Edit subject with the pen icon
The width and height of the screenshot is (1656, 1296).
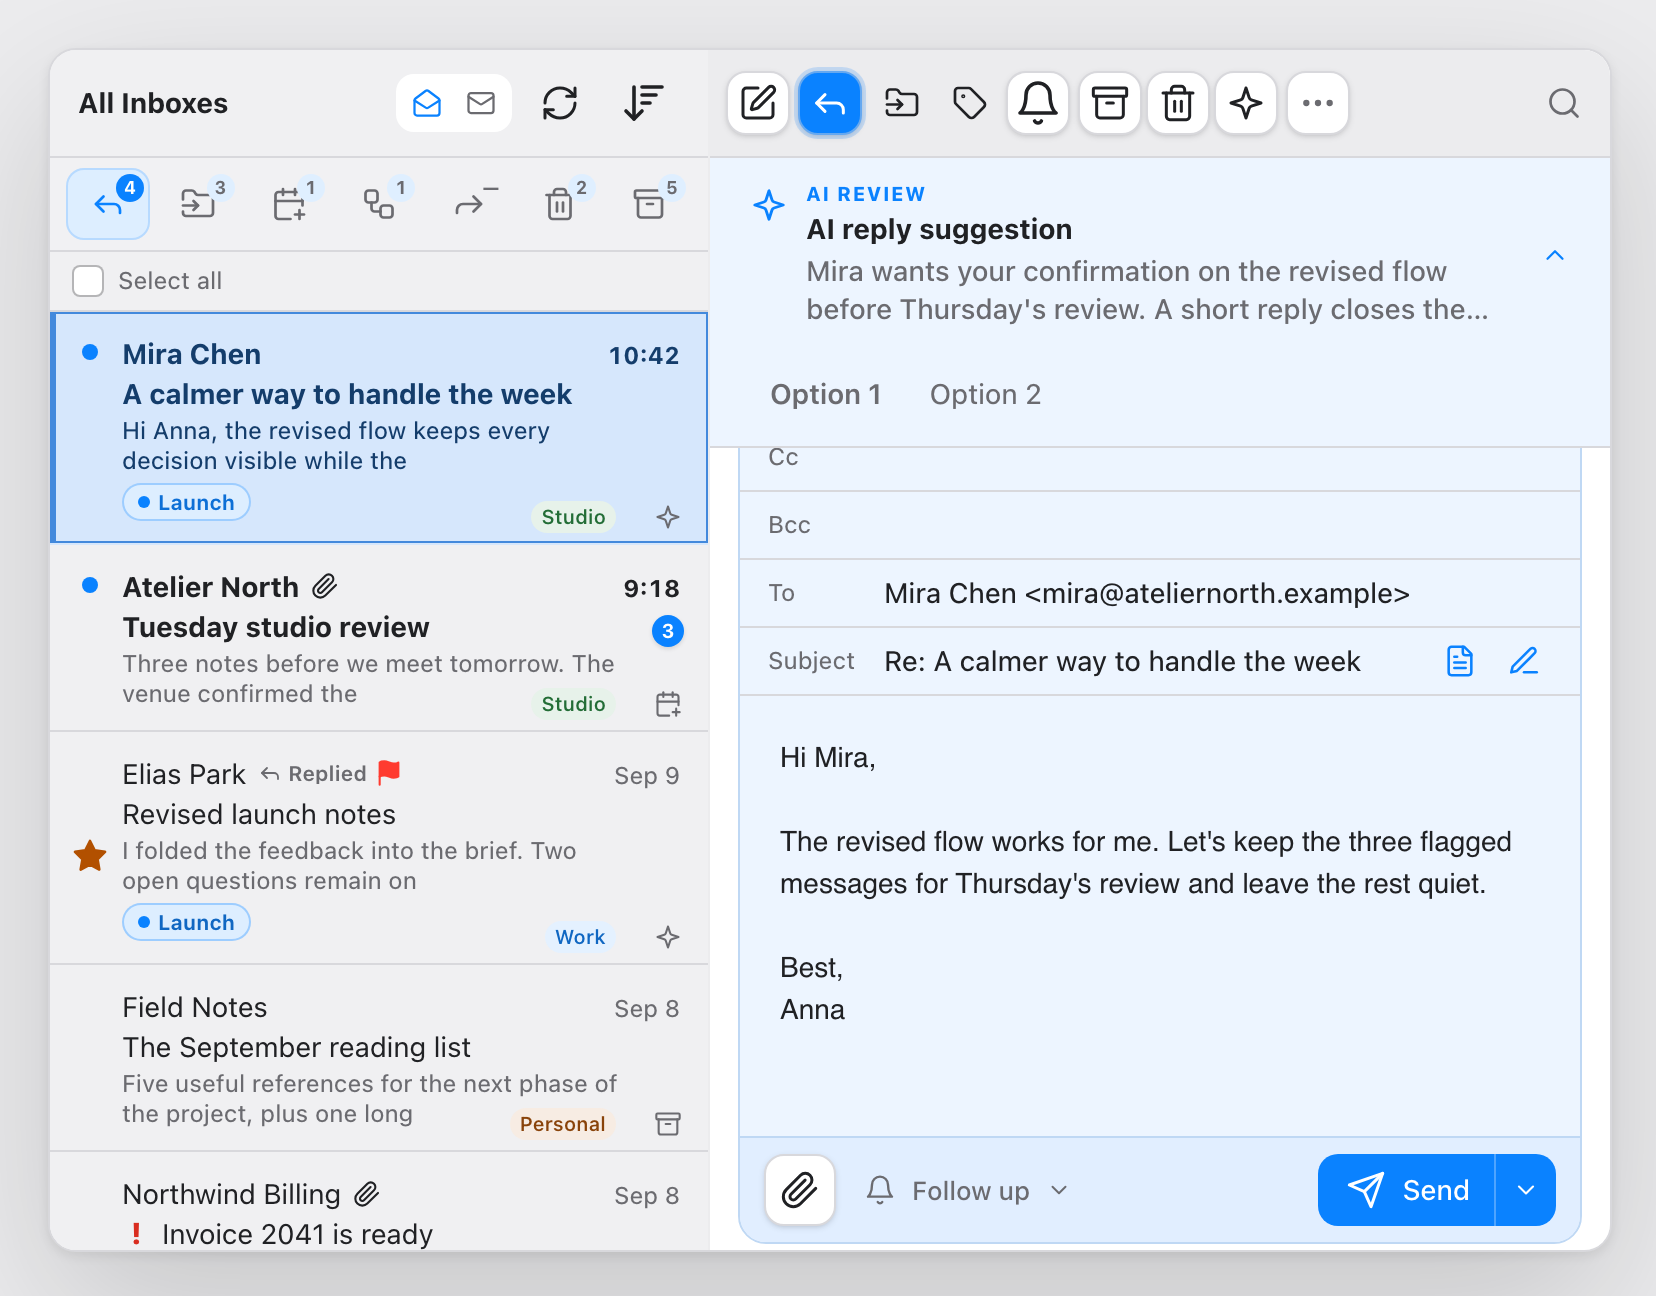point(1524,661)
